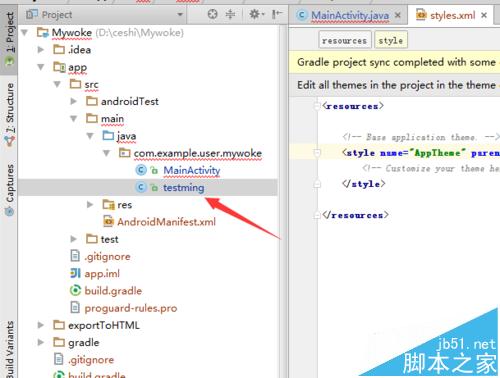Collapse the main folder

pos(74,119)
